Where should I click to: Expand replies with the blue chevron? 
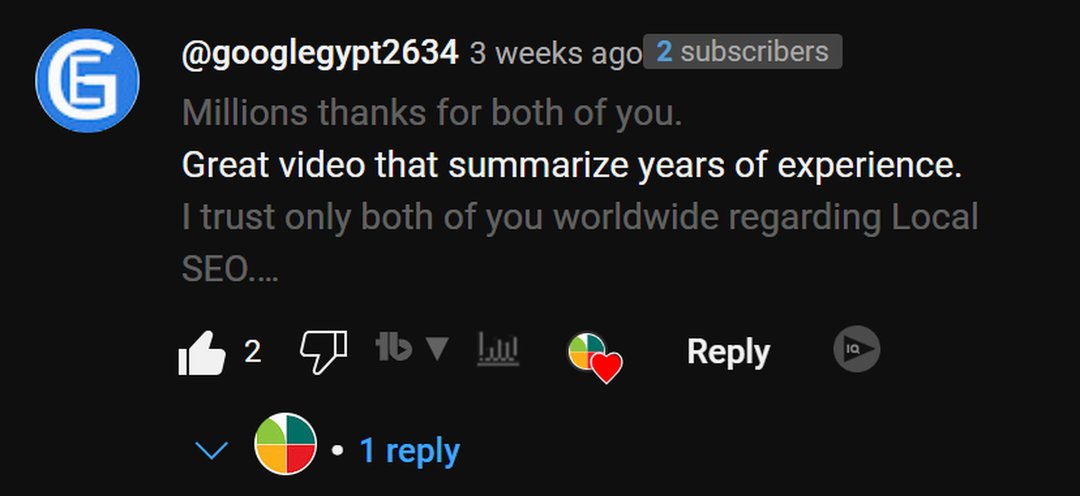click(x=211, y=451)
